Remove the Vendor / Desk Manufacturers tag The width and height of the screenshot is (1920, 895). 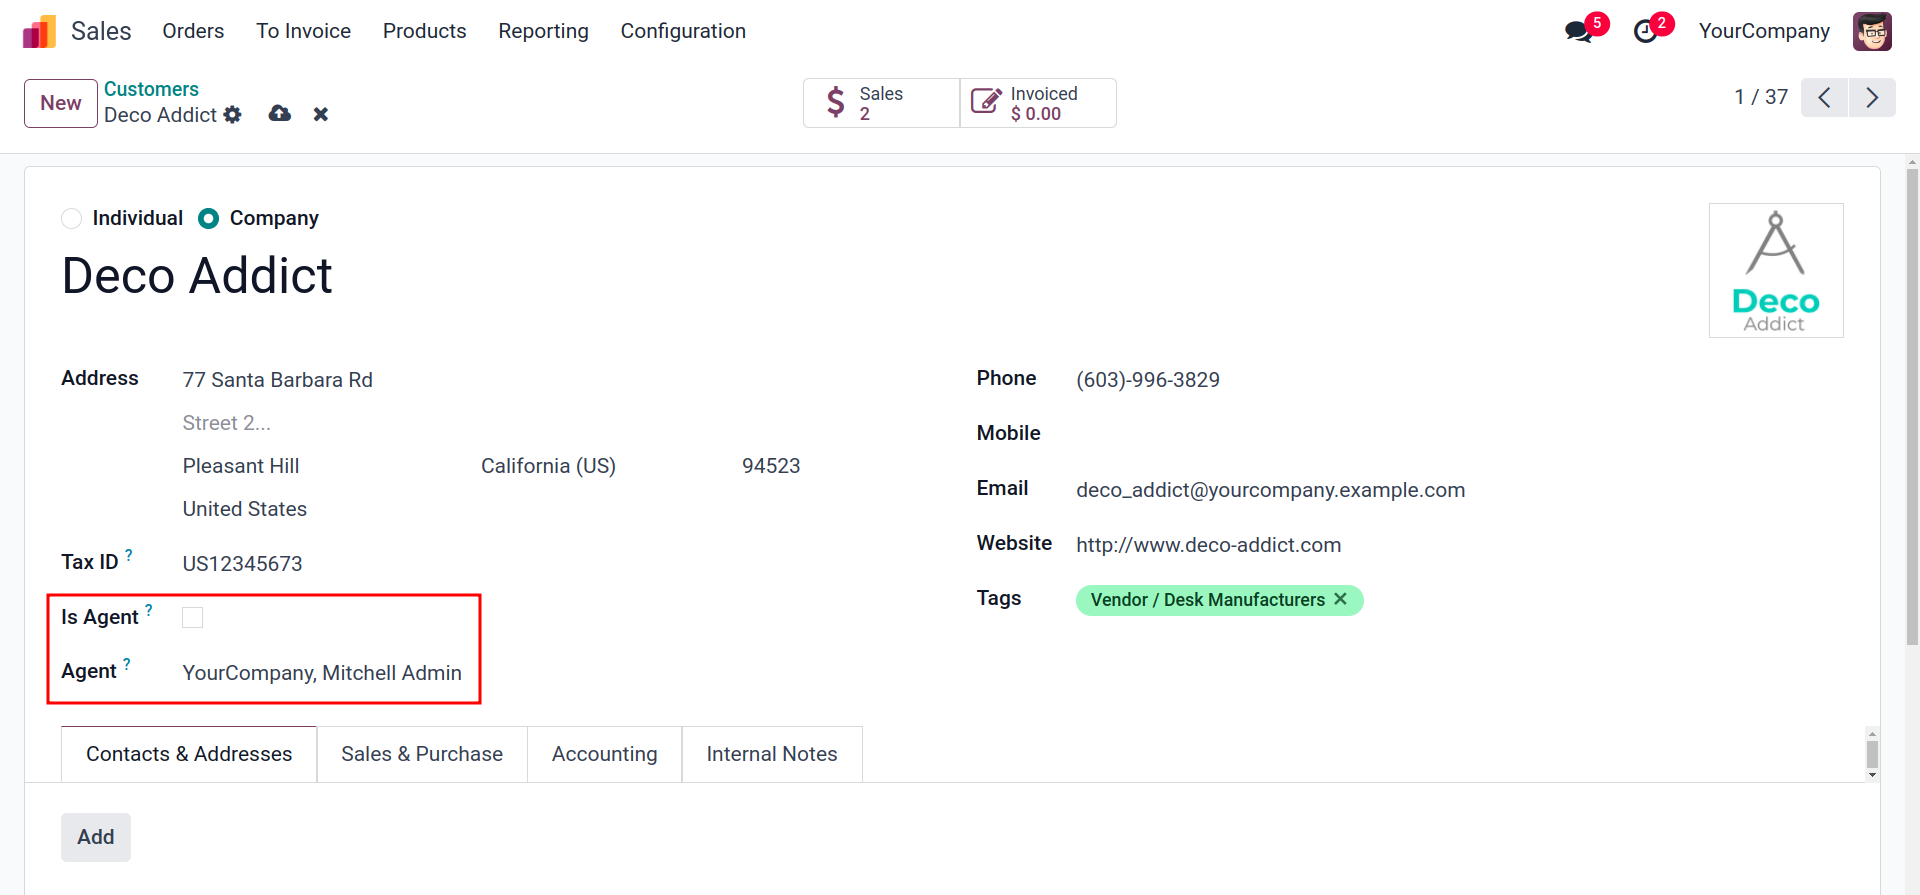click(x=1341, y=599)
